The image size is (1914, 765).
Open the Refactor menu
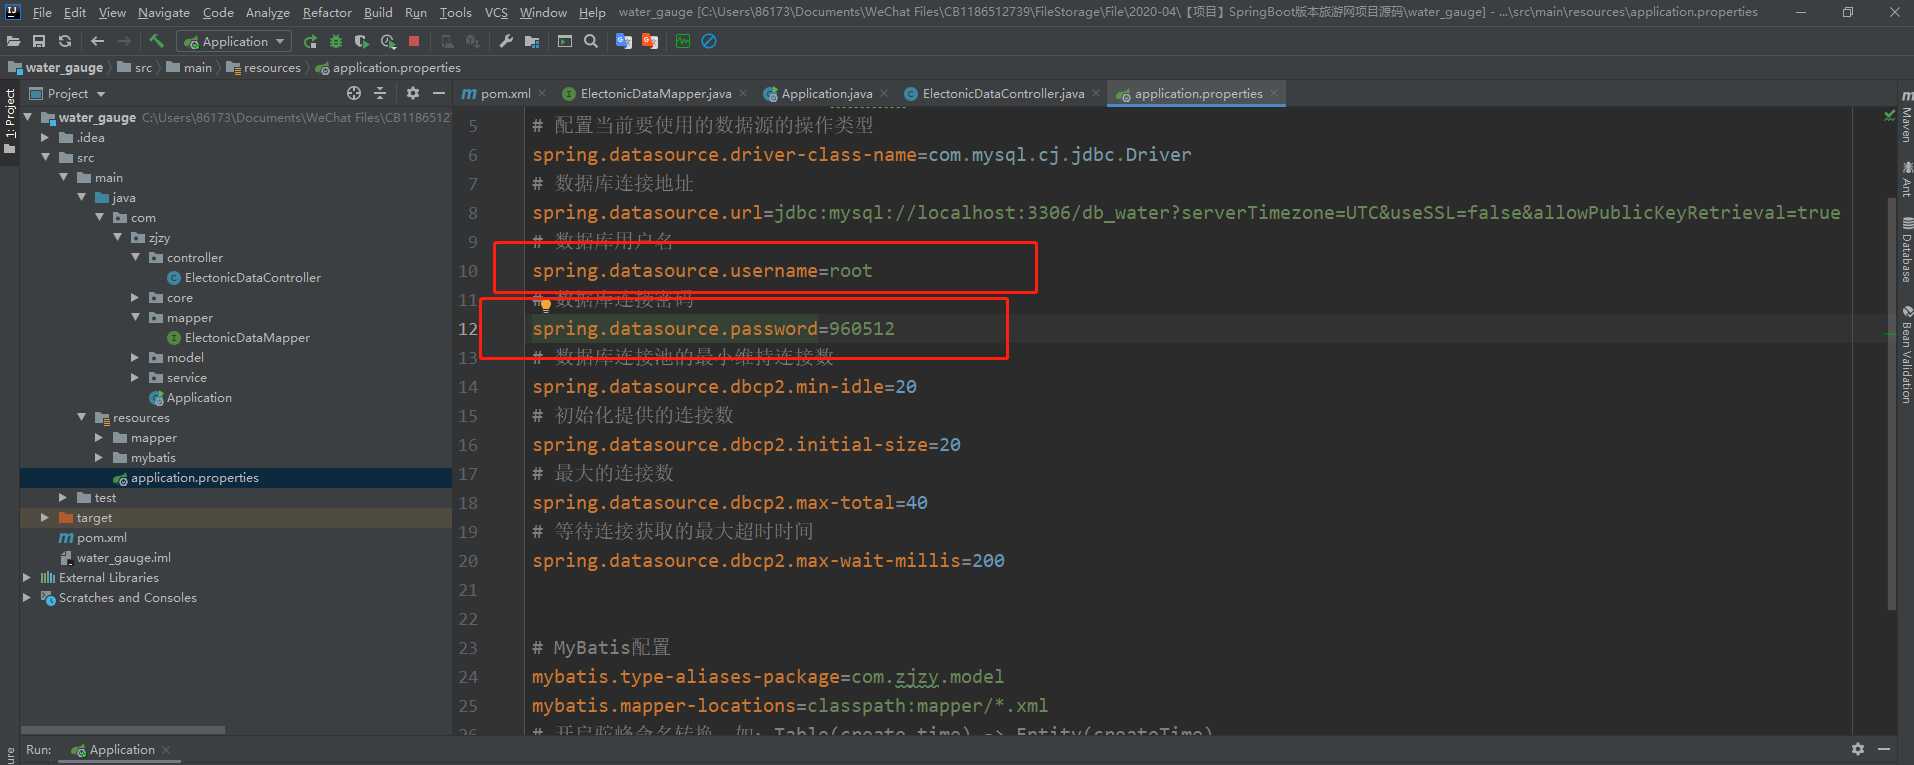pos(327,12)
